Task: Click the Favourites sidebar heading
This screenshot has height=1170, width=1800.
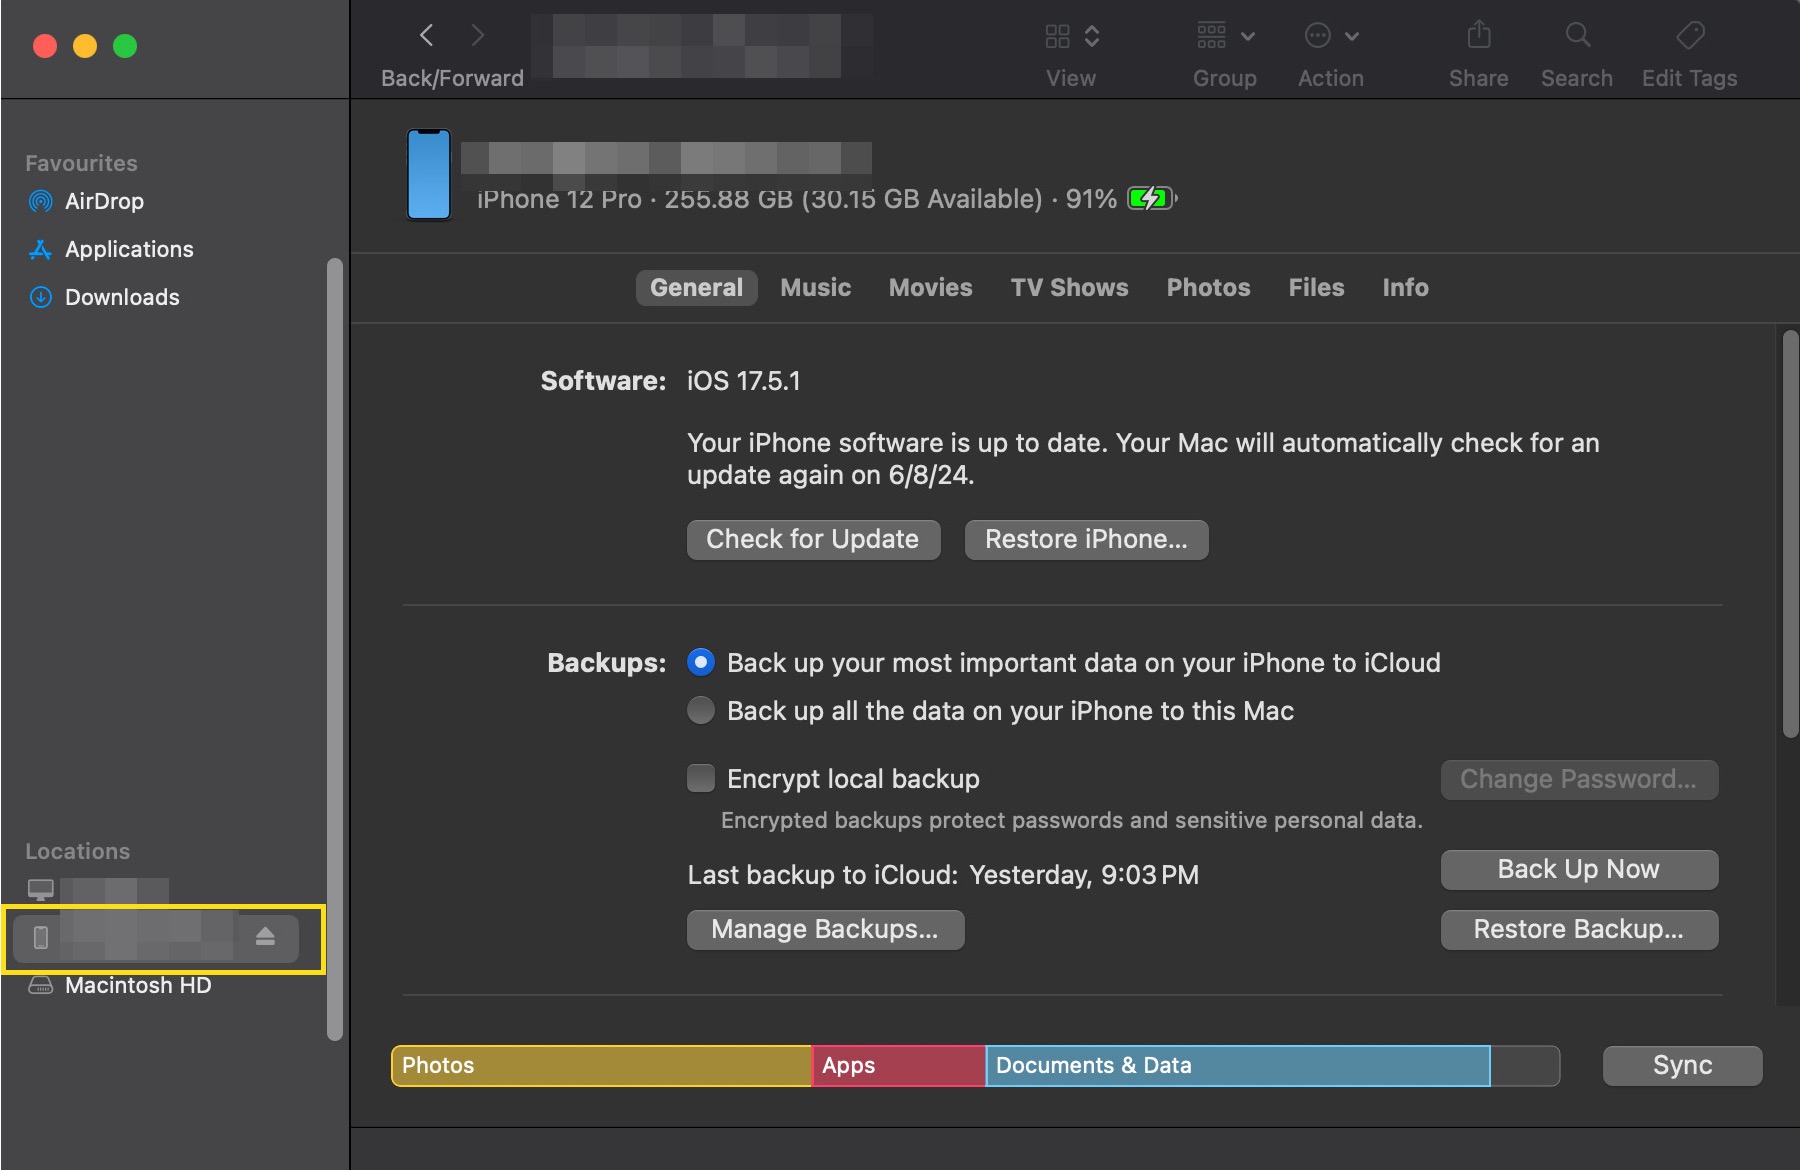Action: pyautogui.click(x=81, y=163)
